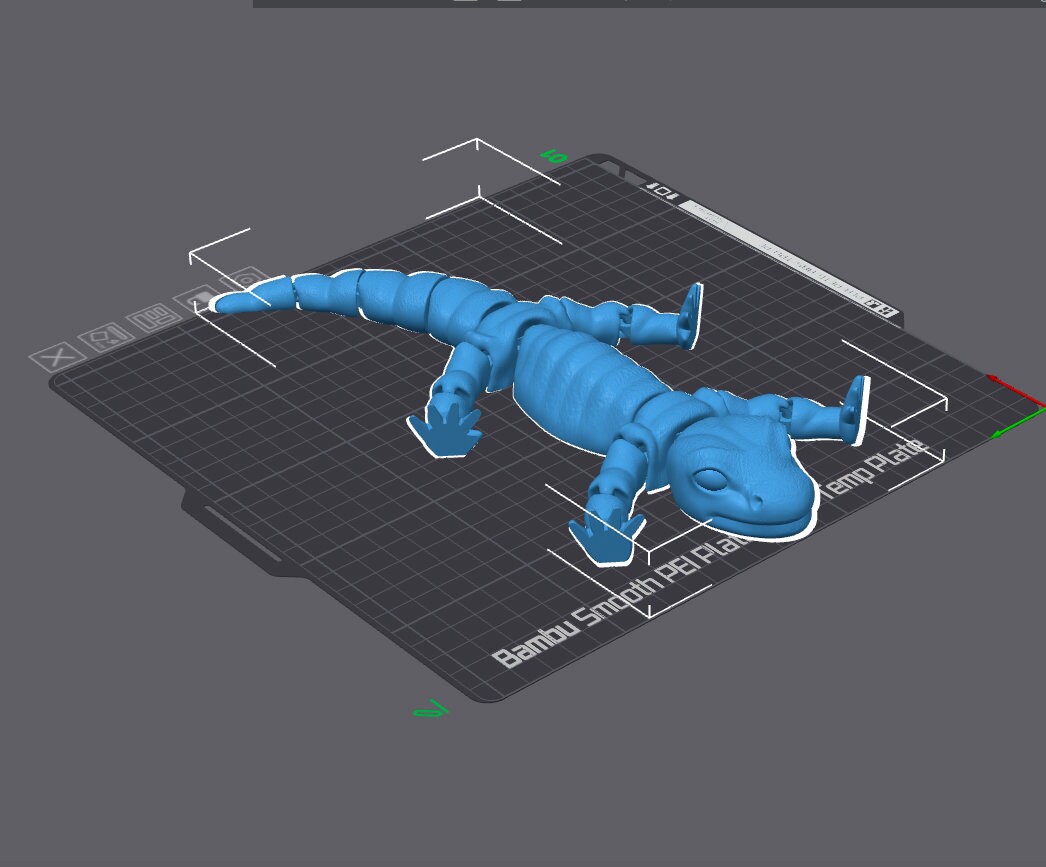
Task: Click the green plate number label above the plate
Action: coord(551,156)
